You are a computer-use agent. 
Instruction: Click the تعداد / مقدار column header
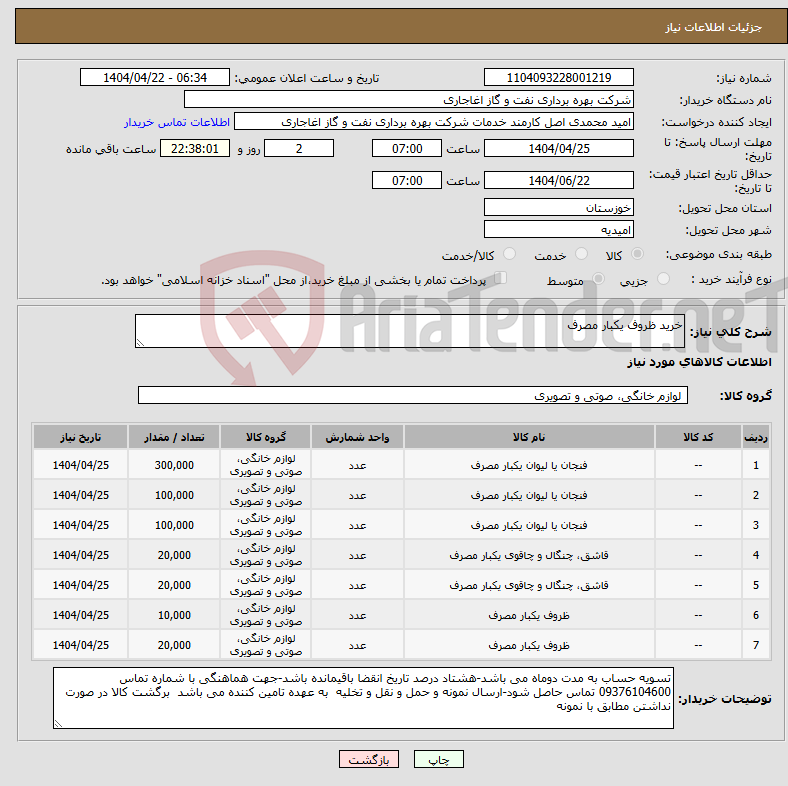pos(174,437)
